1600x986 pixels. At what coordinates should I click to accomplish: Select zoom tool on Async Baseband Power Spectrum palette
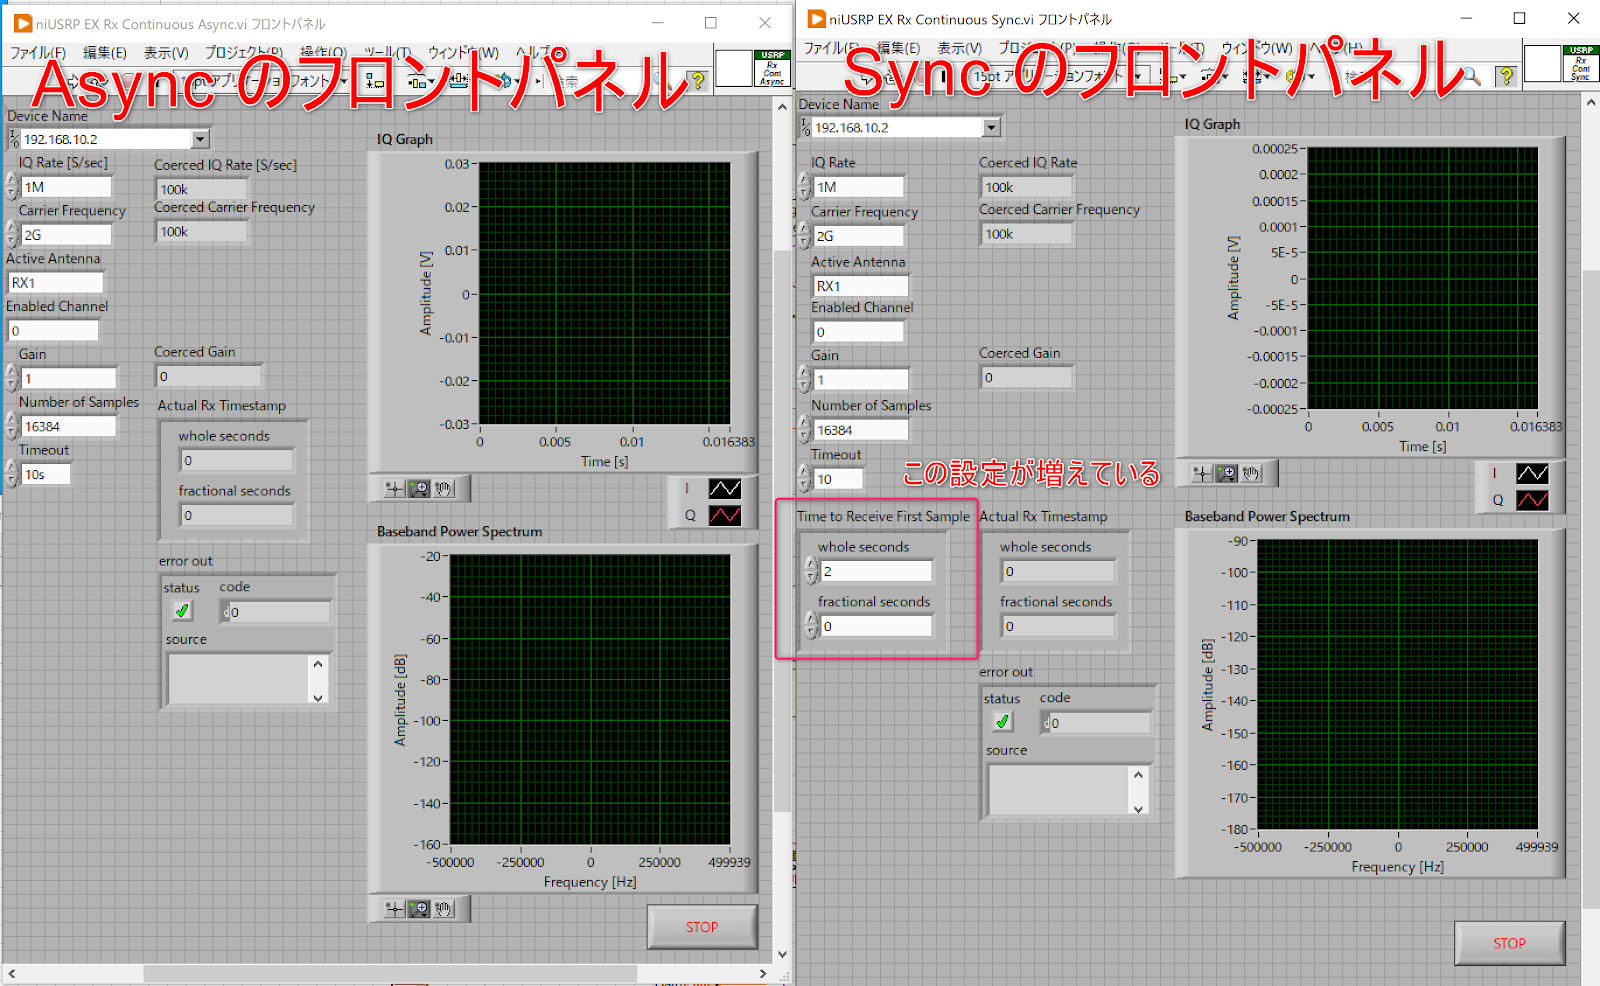pos(419,908)
